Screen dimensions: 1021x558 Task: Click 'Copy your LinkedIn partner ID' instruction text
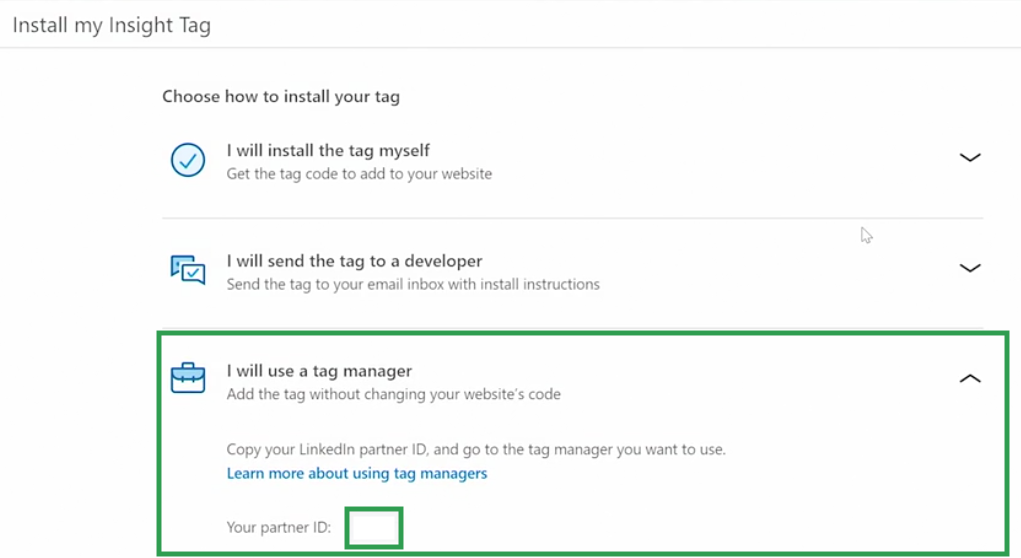point(476,449)
